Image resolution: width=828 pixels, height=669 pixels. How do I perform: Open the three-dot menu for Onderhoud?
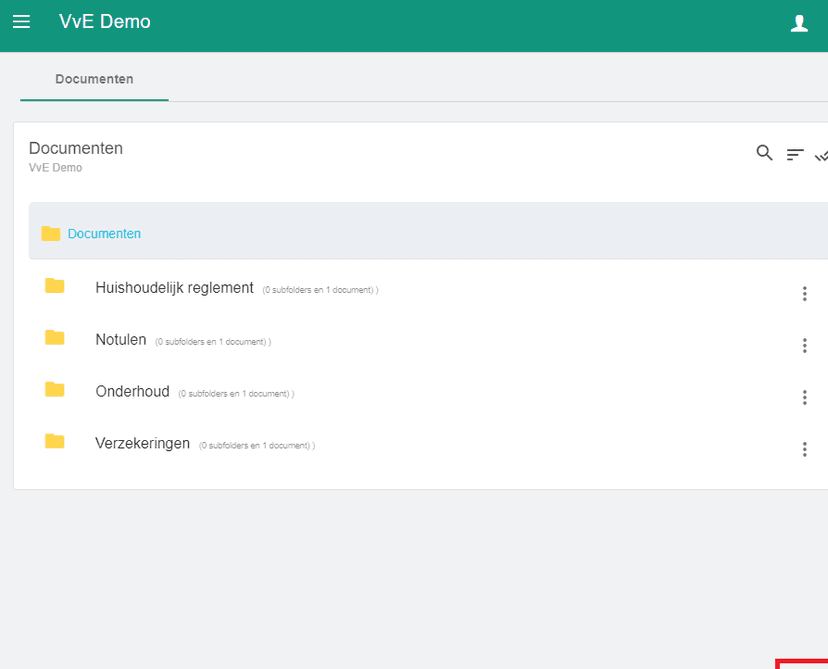tap(805, 397)
